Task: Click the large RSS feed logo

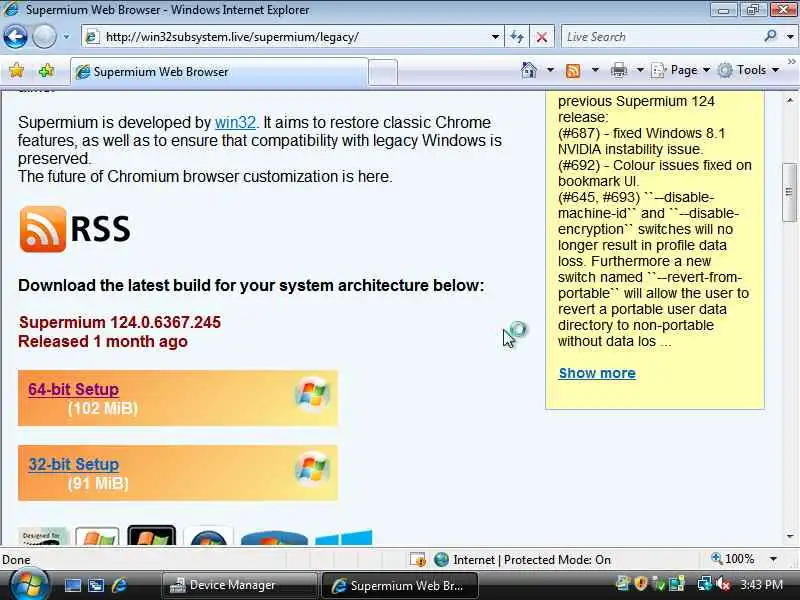Action: coord(75,229)
